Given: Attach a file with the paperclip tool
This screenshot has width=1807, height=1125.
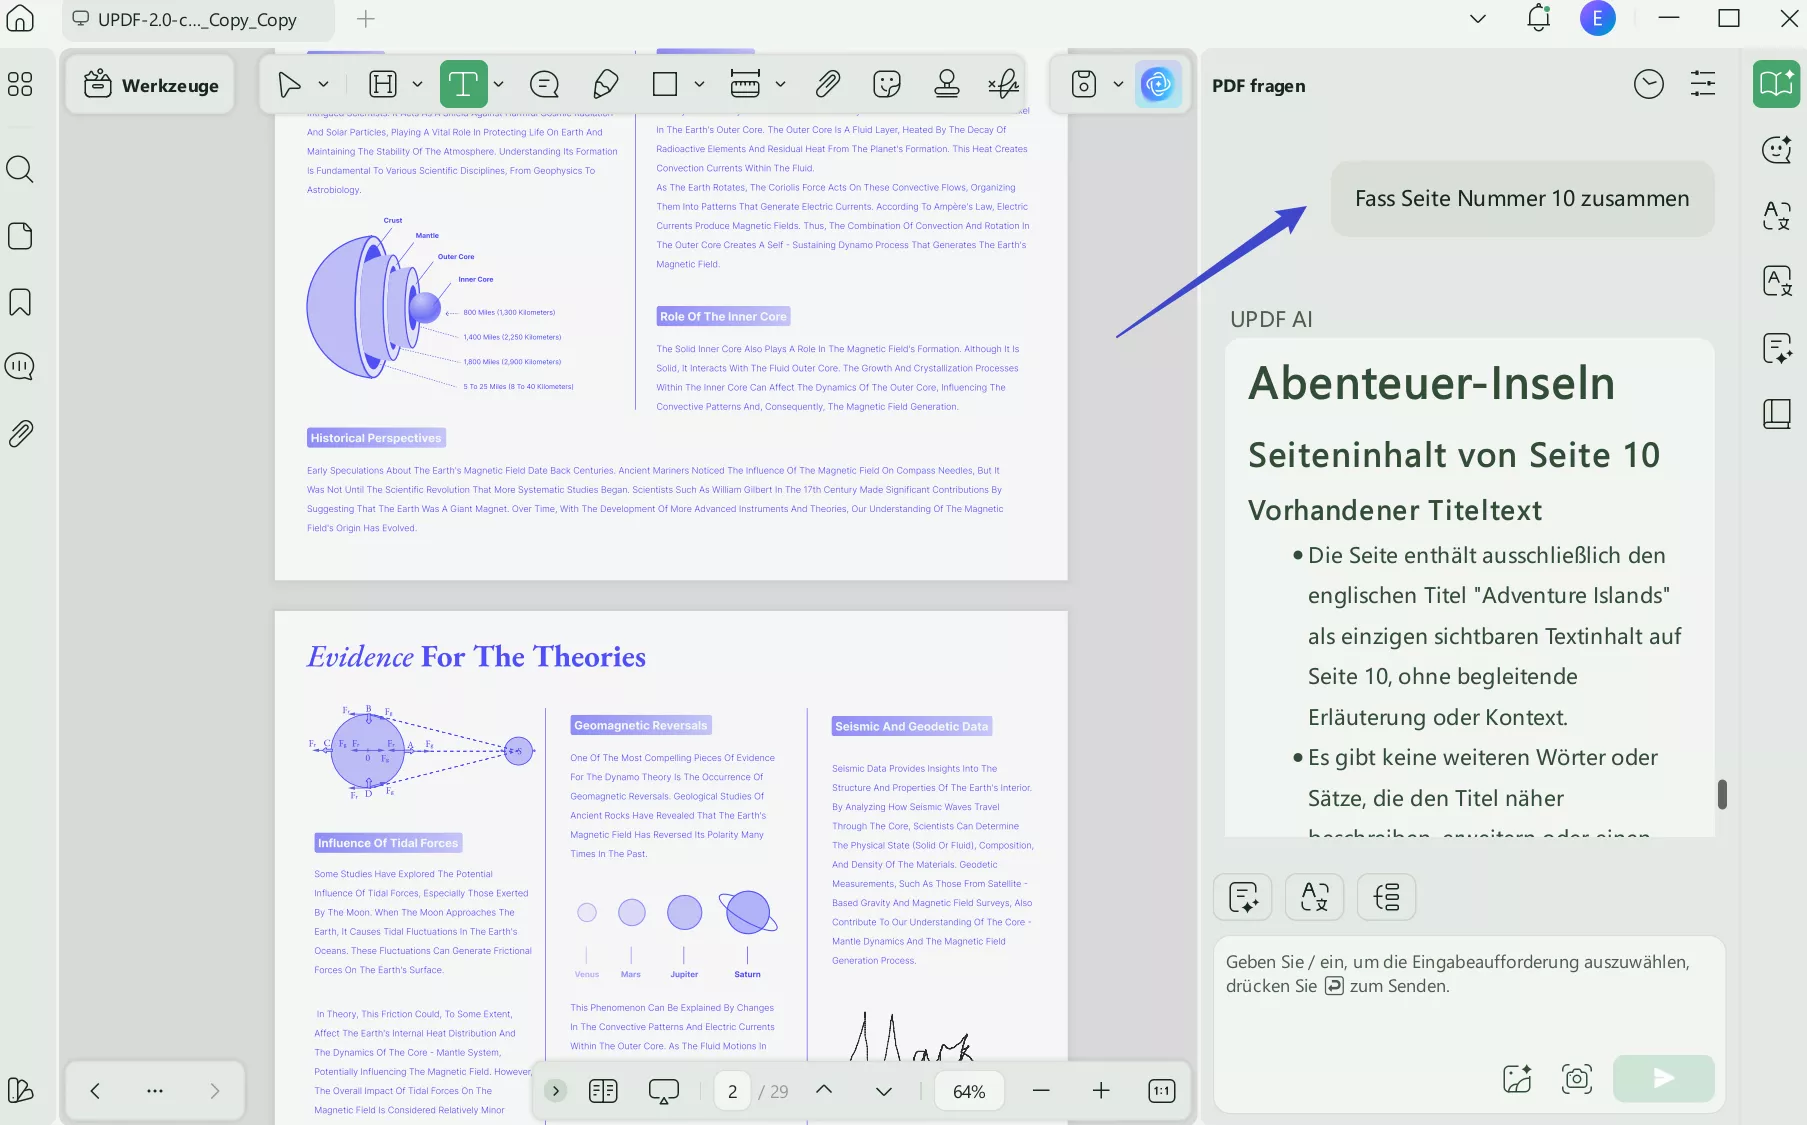Looking at the screenshot, I should (827, 84).
